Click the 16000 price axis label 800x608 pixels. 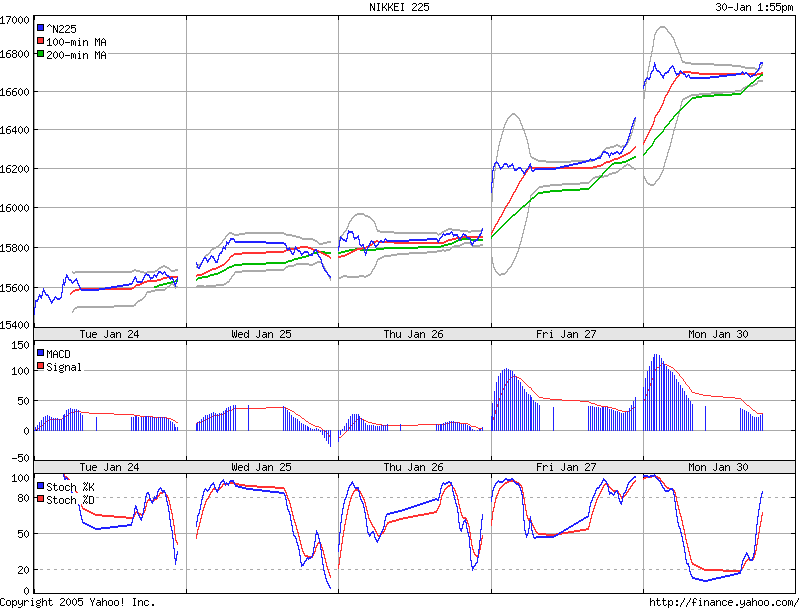15,208
